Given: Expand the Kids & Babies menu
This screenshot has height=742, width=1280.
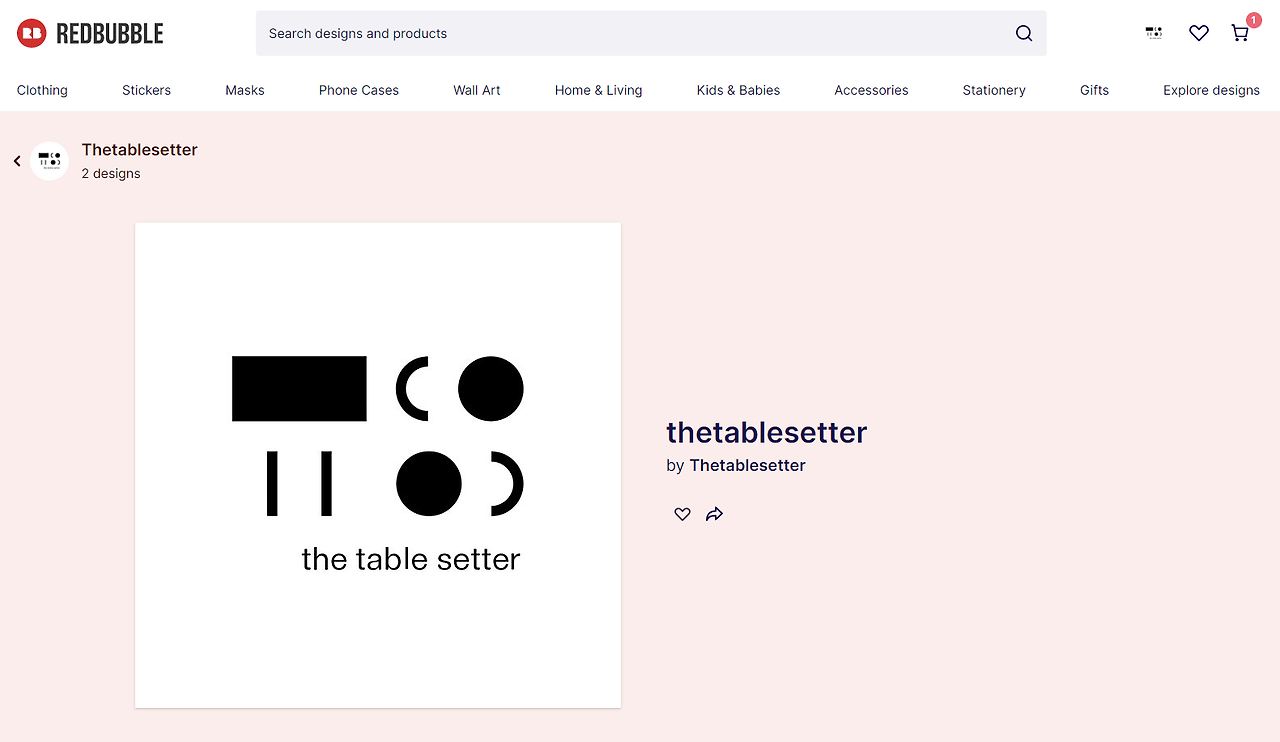Looking at the screenshot, I should click(738, 90).
